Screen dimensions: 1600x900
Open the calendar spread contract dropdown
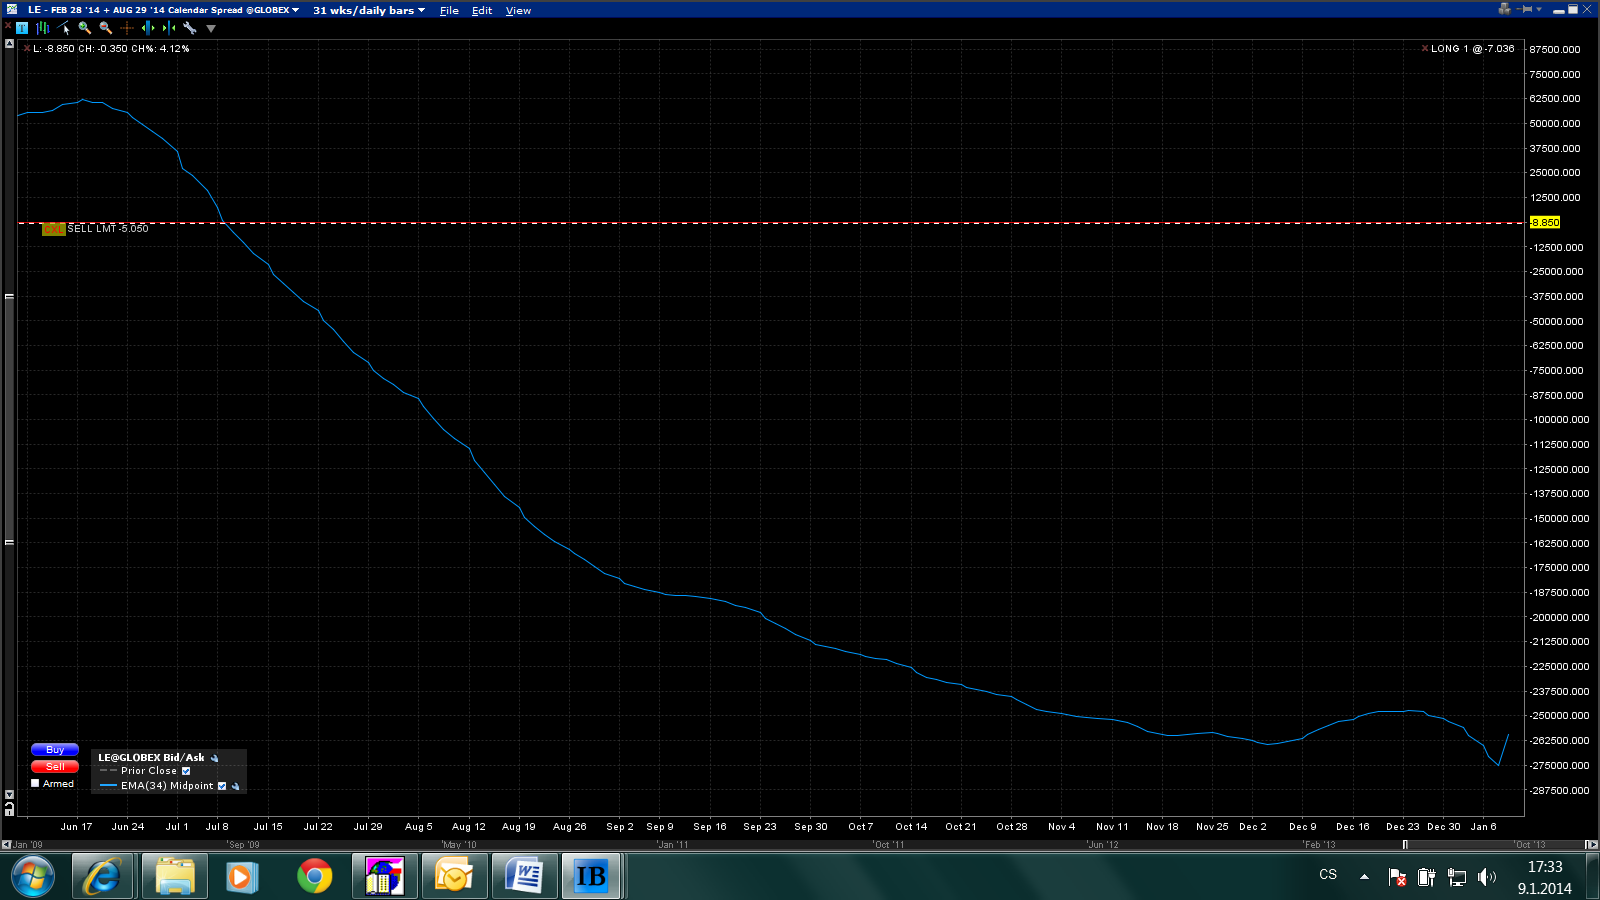(x=295, y=10)
